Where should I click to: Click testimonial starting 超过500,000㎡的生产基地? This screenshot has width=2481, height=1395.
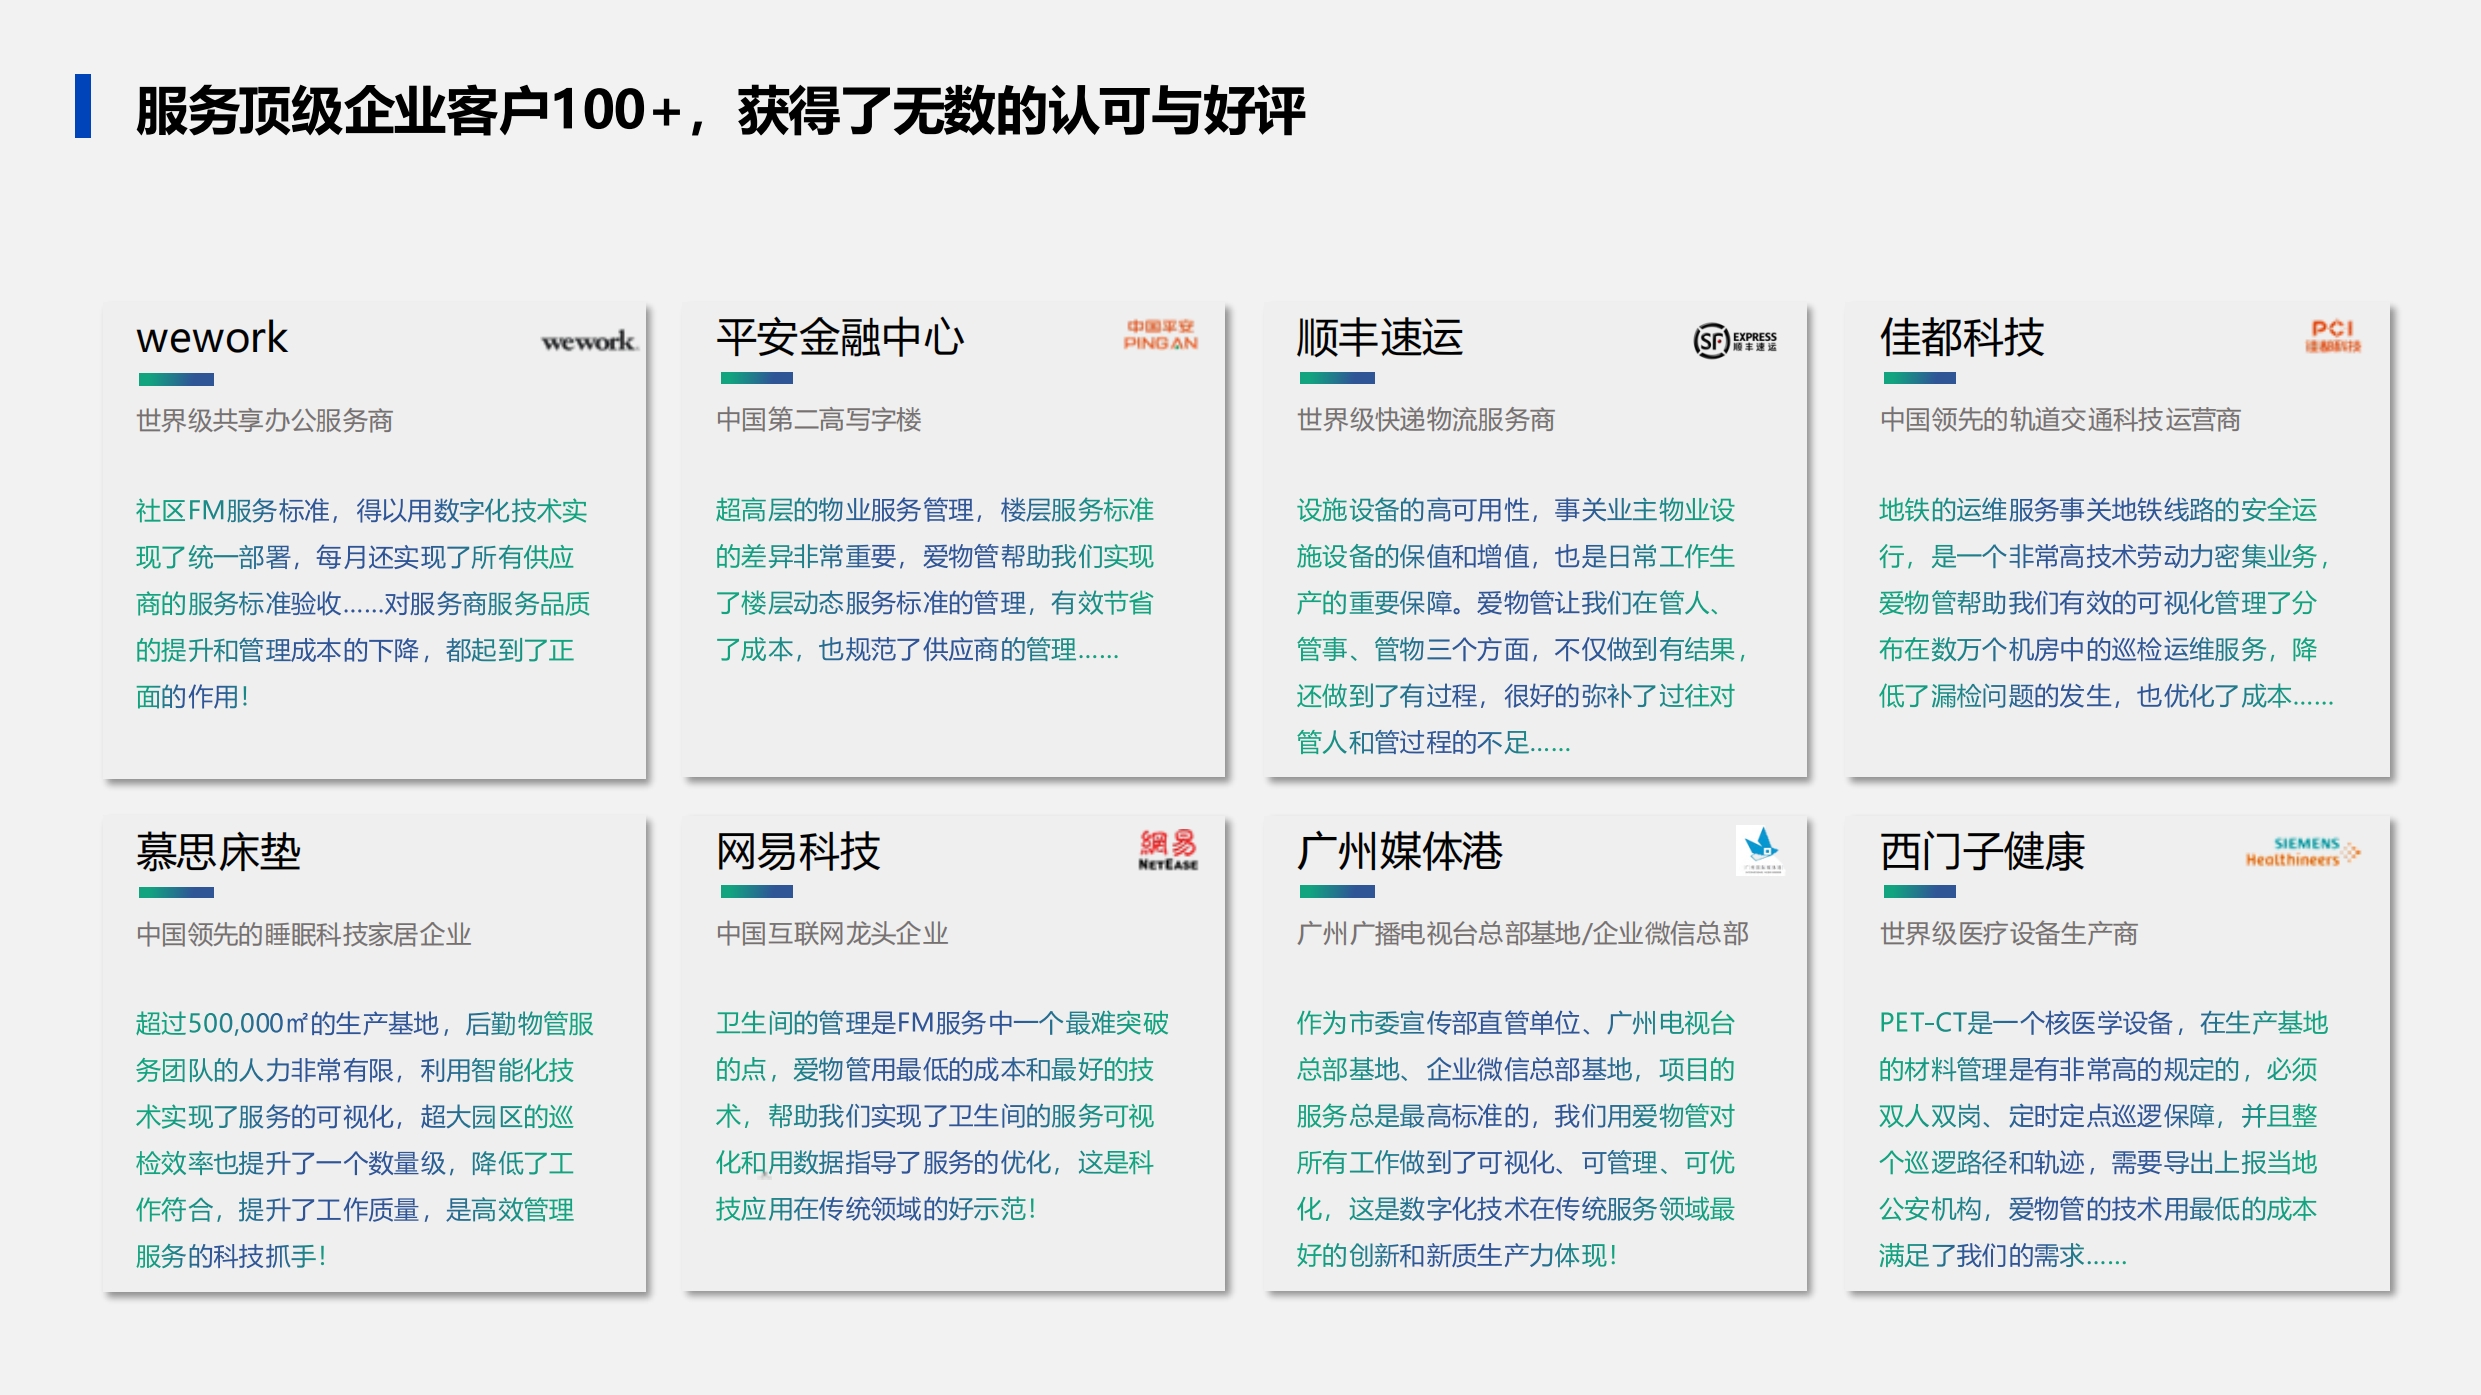(x=365, y=1139)
